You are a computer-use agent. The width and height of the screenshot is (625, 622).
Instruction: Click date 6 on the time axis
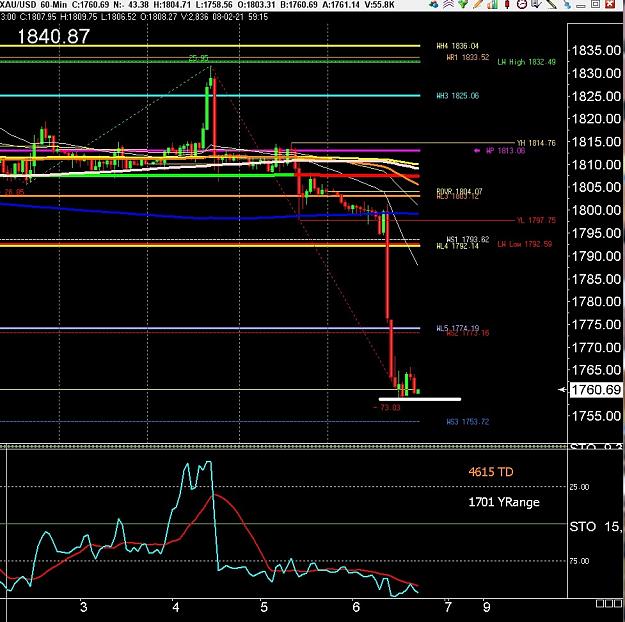tap(356, 607)
